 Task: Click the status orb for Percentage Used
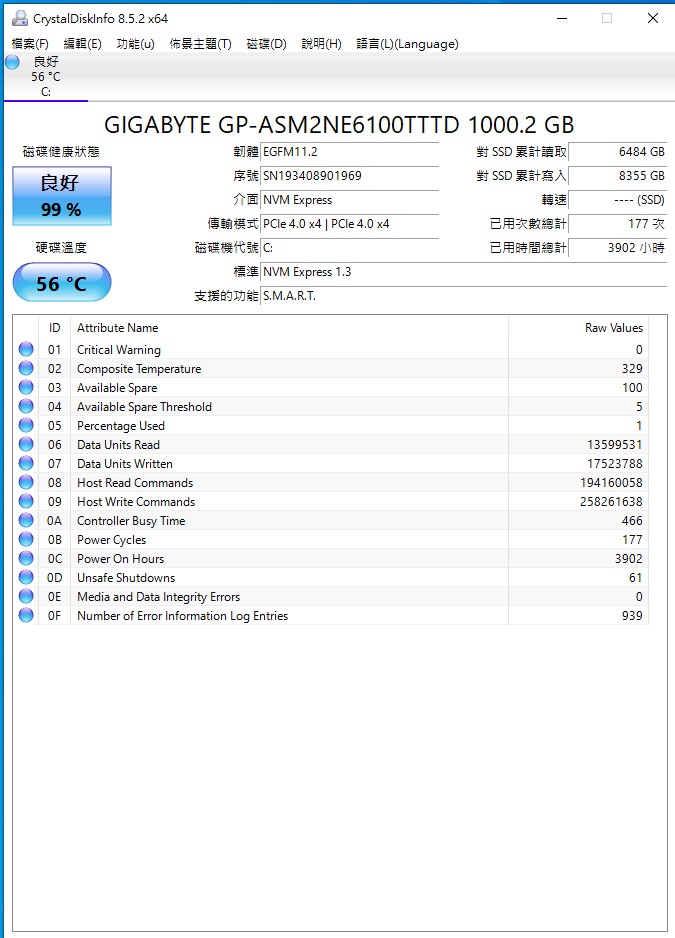tap(26, 425)
